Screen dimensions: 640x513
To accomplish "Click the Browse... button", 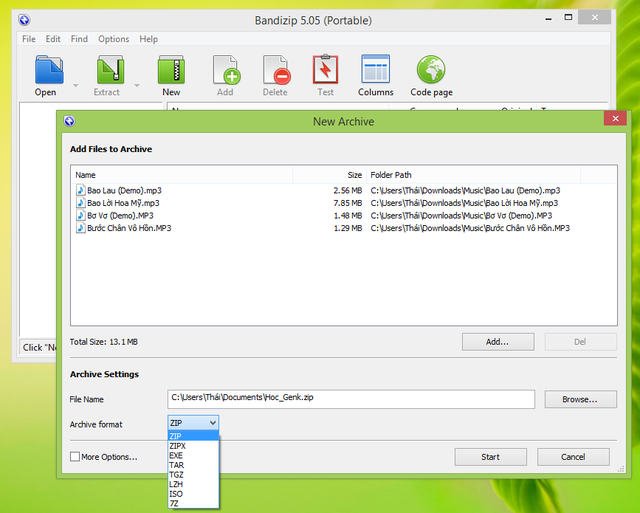I will click(x=573, y=399).
